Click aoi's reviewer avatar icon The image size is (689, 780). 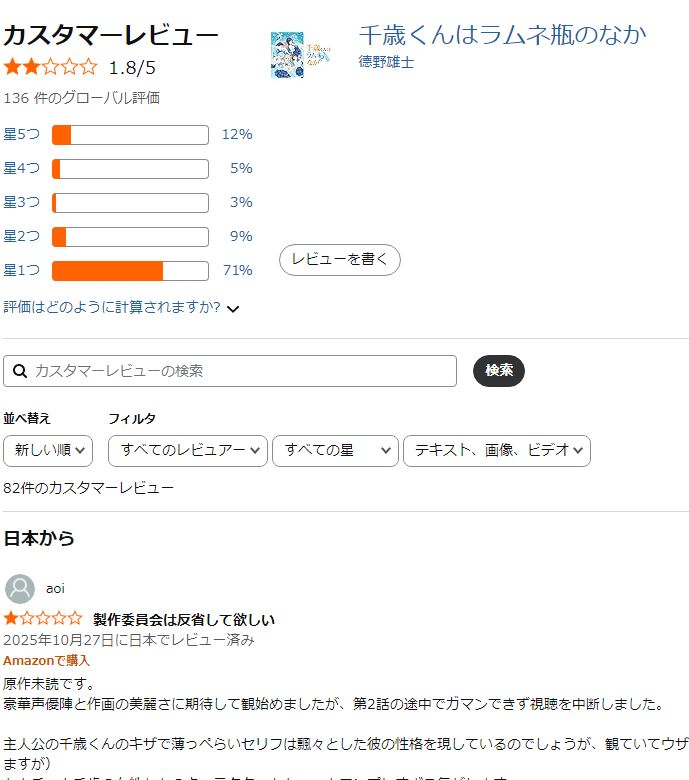20,589
